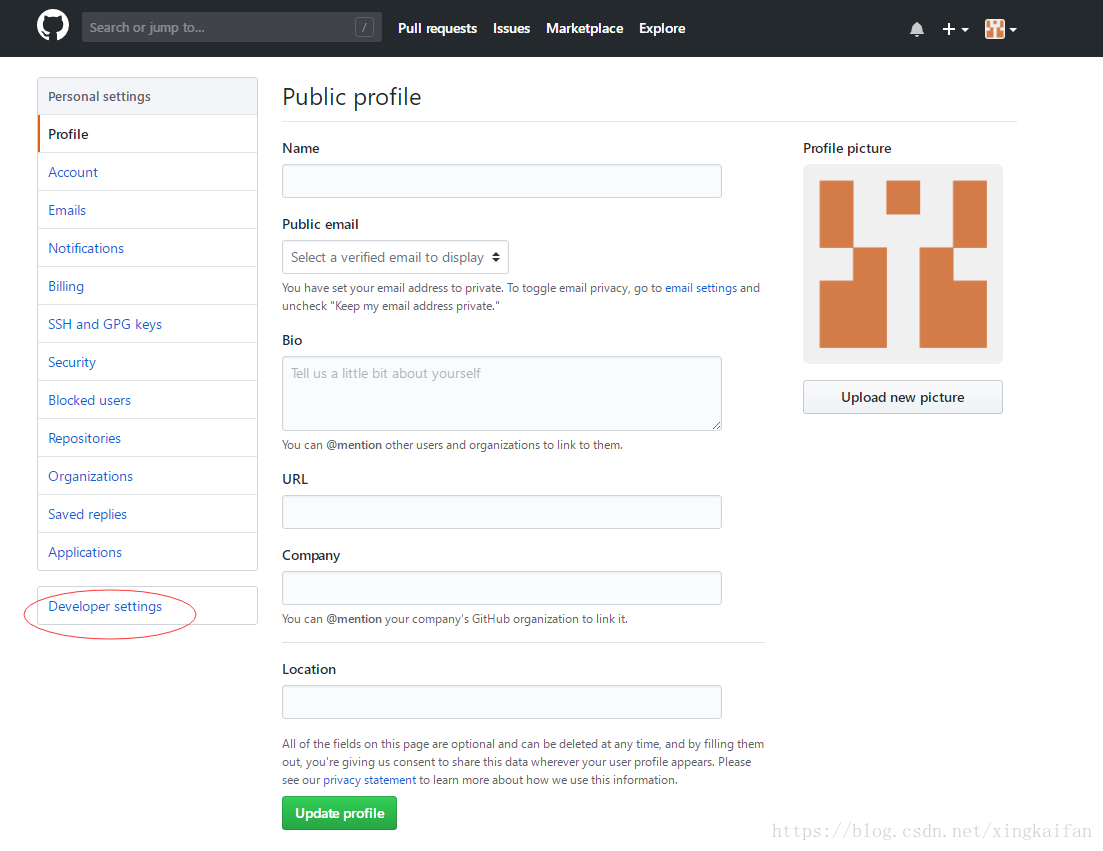Click the slash shortcut icon in search
This screenshot has width=1103, height=851.
(364, 27)
